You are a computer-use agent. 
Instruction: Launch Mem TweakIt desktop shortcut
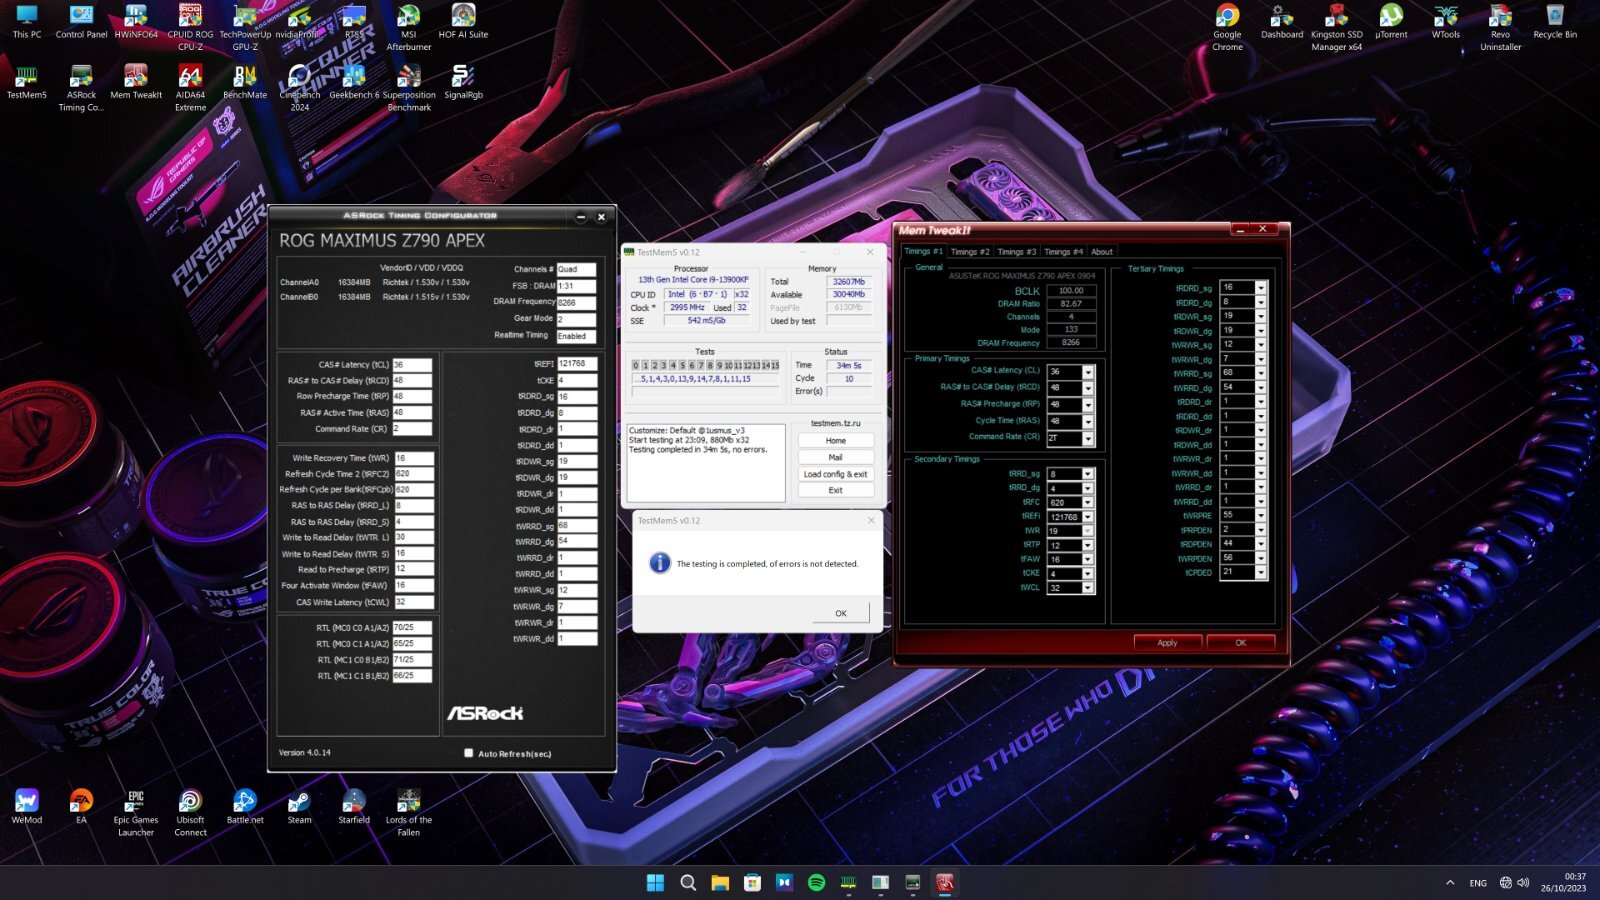[x=136, y=83]
